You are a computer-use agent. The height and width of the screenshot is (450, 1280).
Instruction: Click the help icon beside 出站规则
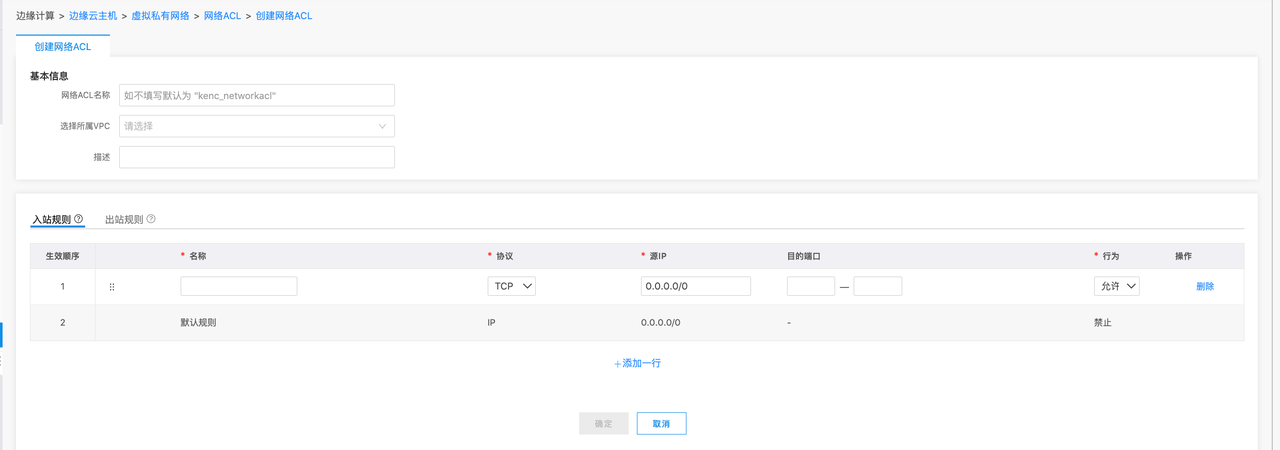[151, 219]
